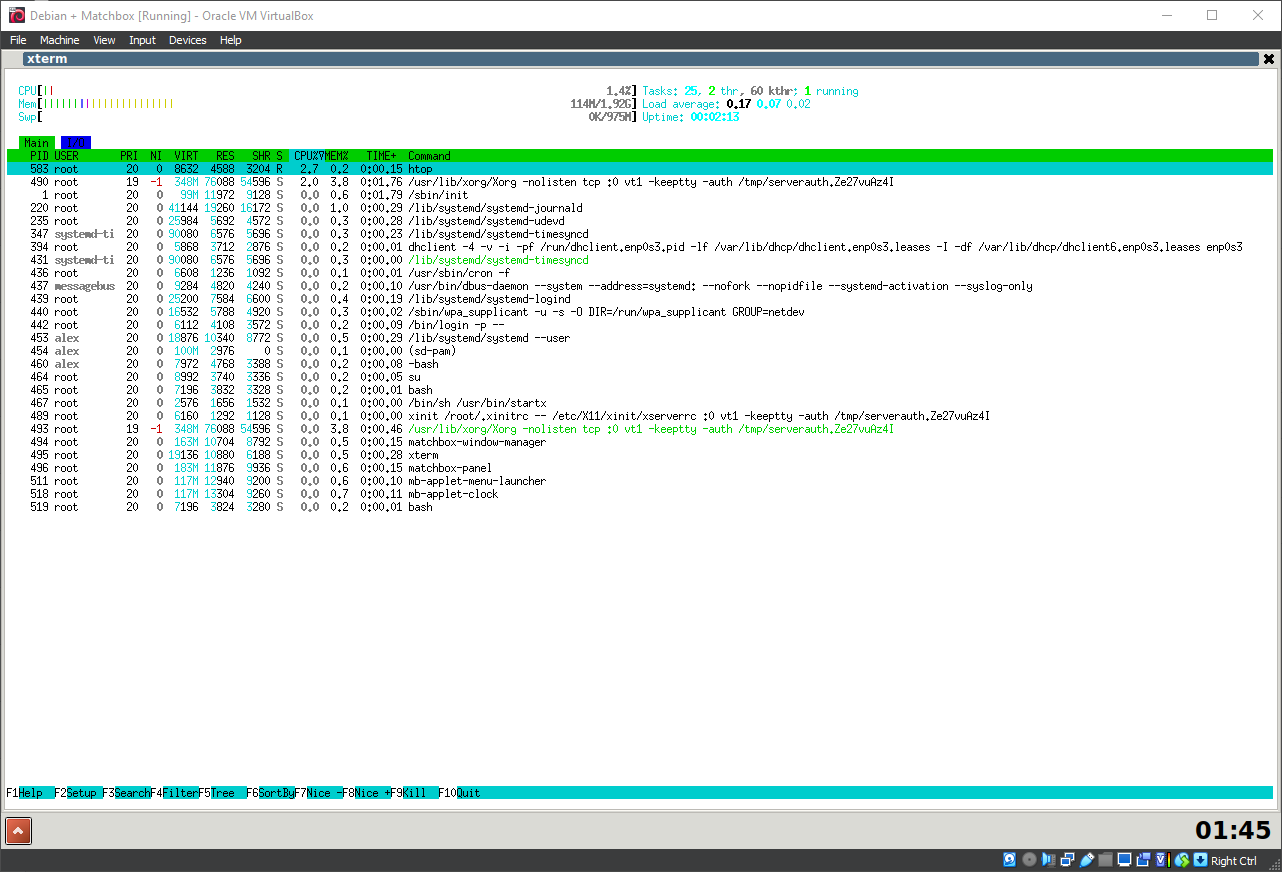The width and height of the screenshot is (1282, 872).
Task: Click the recording icon in the status bar
Action: (1143, 859)
